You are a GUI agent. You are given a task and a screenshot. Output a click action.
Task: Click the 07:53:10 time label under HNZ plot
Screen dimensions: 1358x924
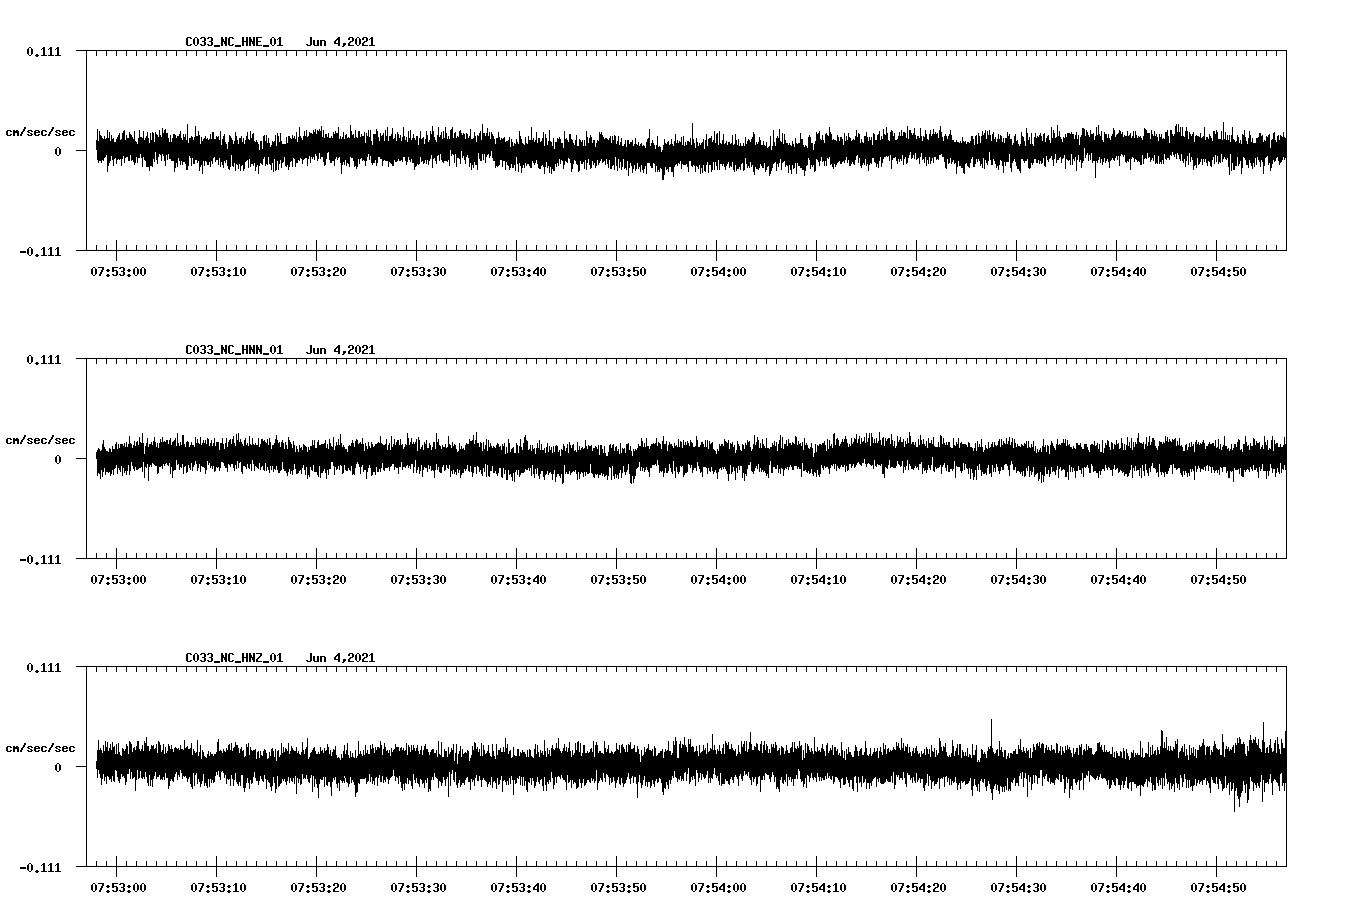click(x=218, y=887)
